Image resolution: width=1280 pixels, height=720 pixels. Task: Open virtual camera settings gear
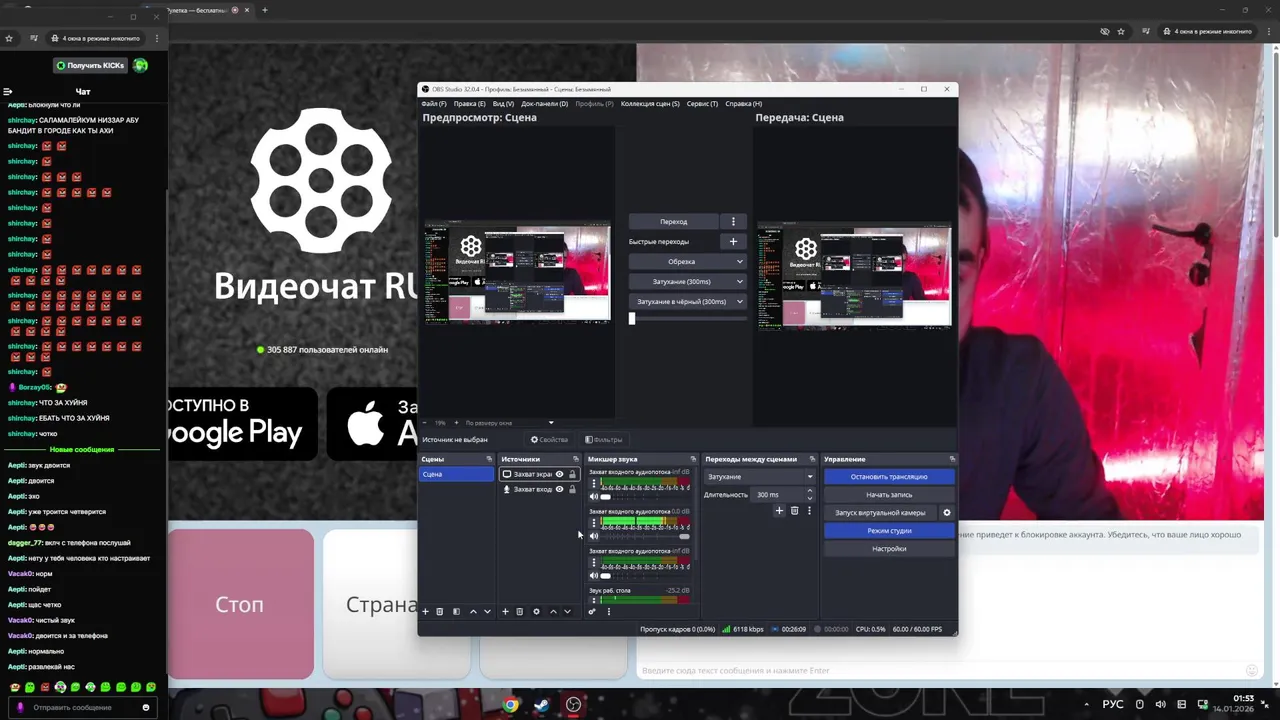coord(947,513)
